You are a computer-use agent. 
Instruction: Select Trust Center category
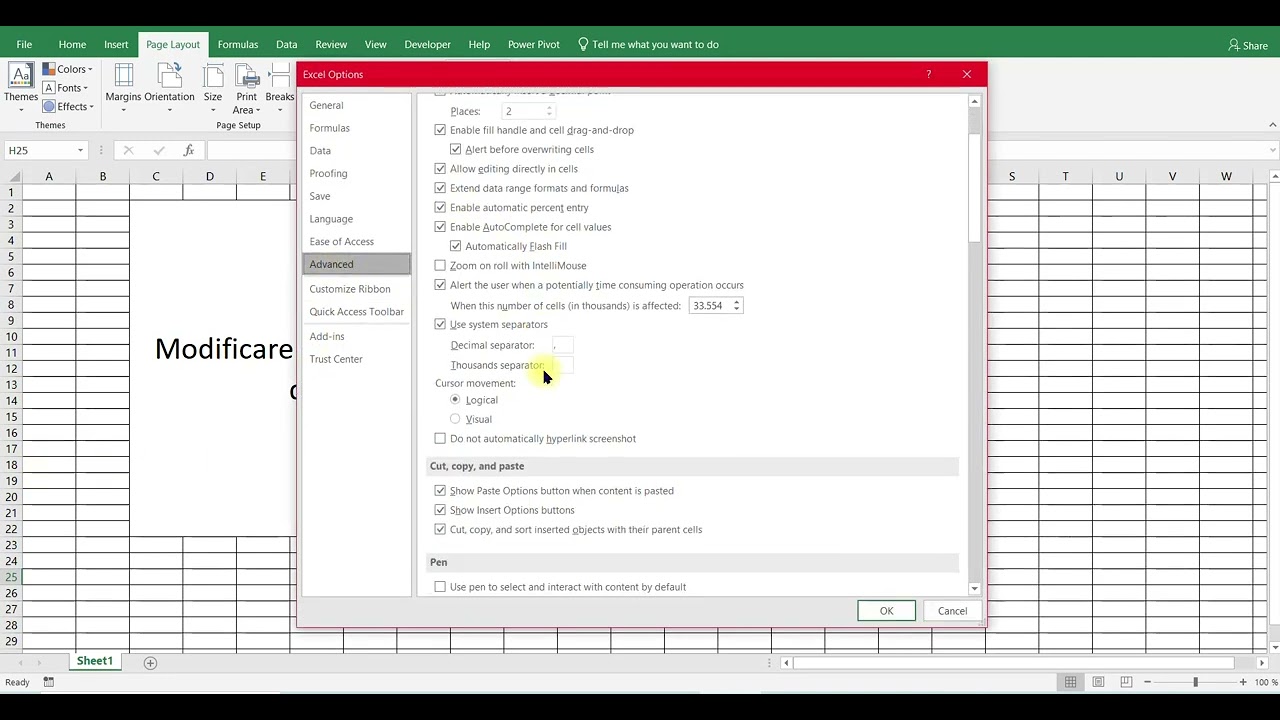(x=356, y=359)
